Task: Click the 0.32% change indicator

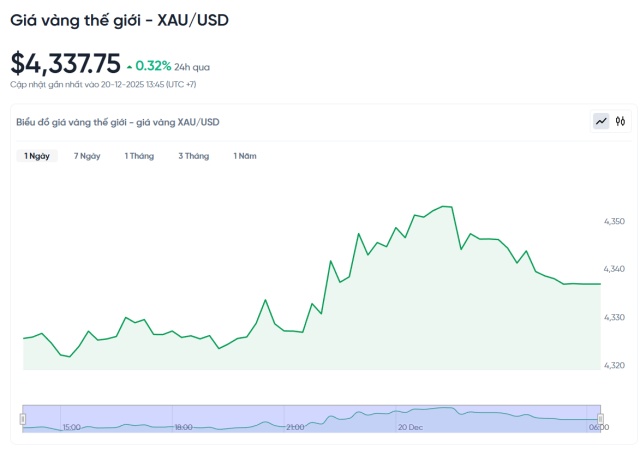Action: tap(153, 67)
